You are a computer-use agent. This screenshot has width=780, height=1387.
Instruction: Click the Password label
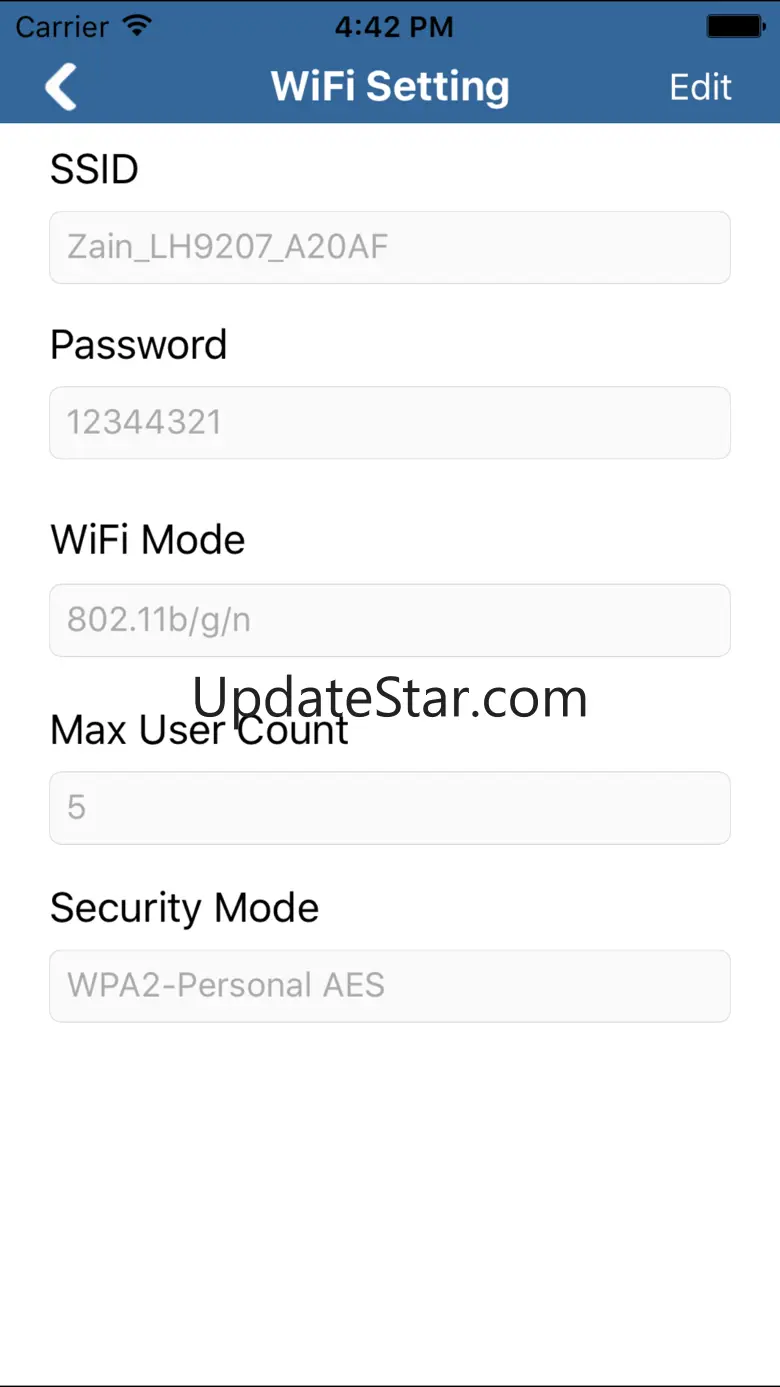139,345
